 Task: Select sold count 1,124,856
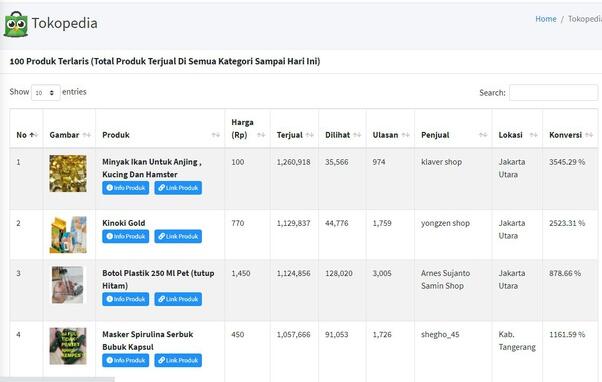(x=293, y=273)
